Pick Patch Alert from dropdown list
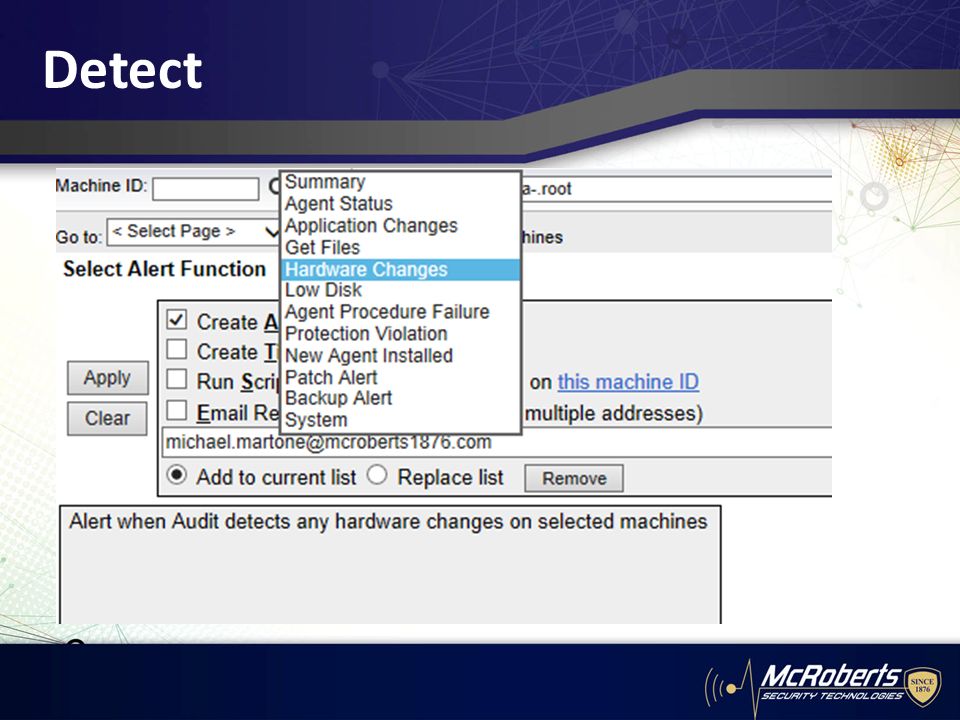The image size is (960, 720). (400, 377)
